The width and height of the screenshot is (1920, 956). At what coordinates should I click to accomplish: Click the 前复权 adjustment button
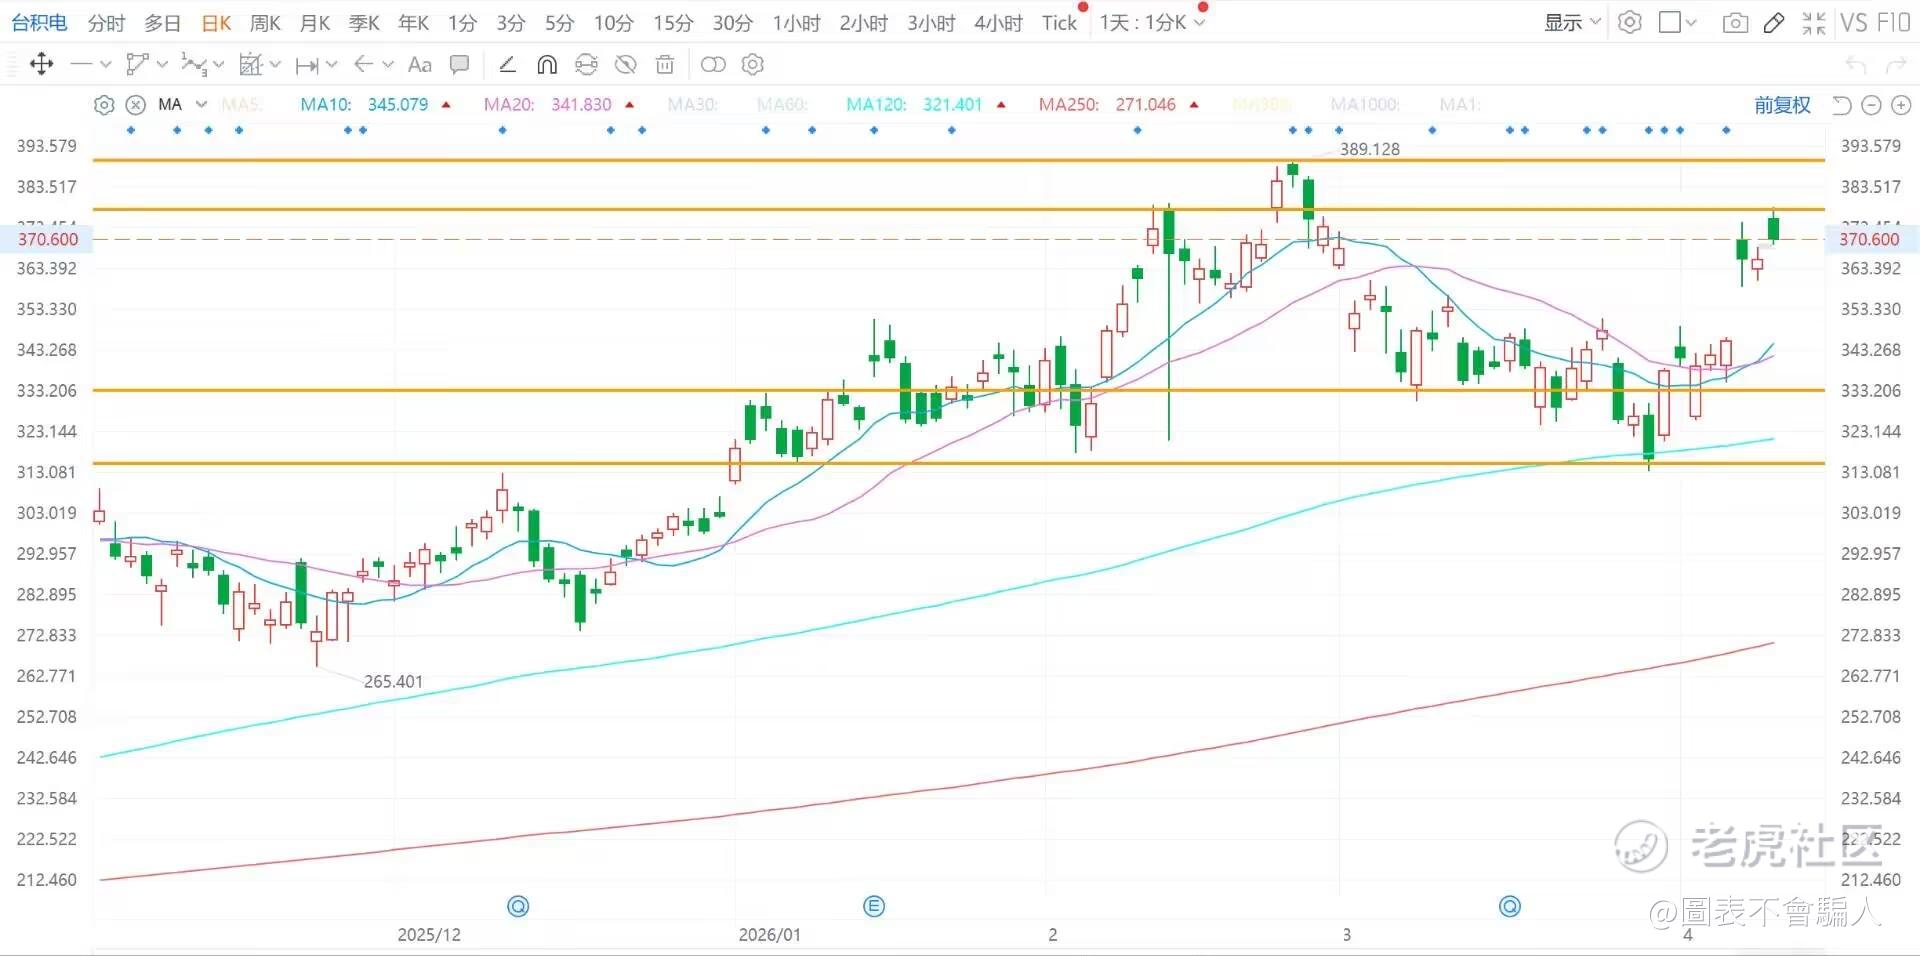click(1783, 105)
